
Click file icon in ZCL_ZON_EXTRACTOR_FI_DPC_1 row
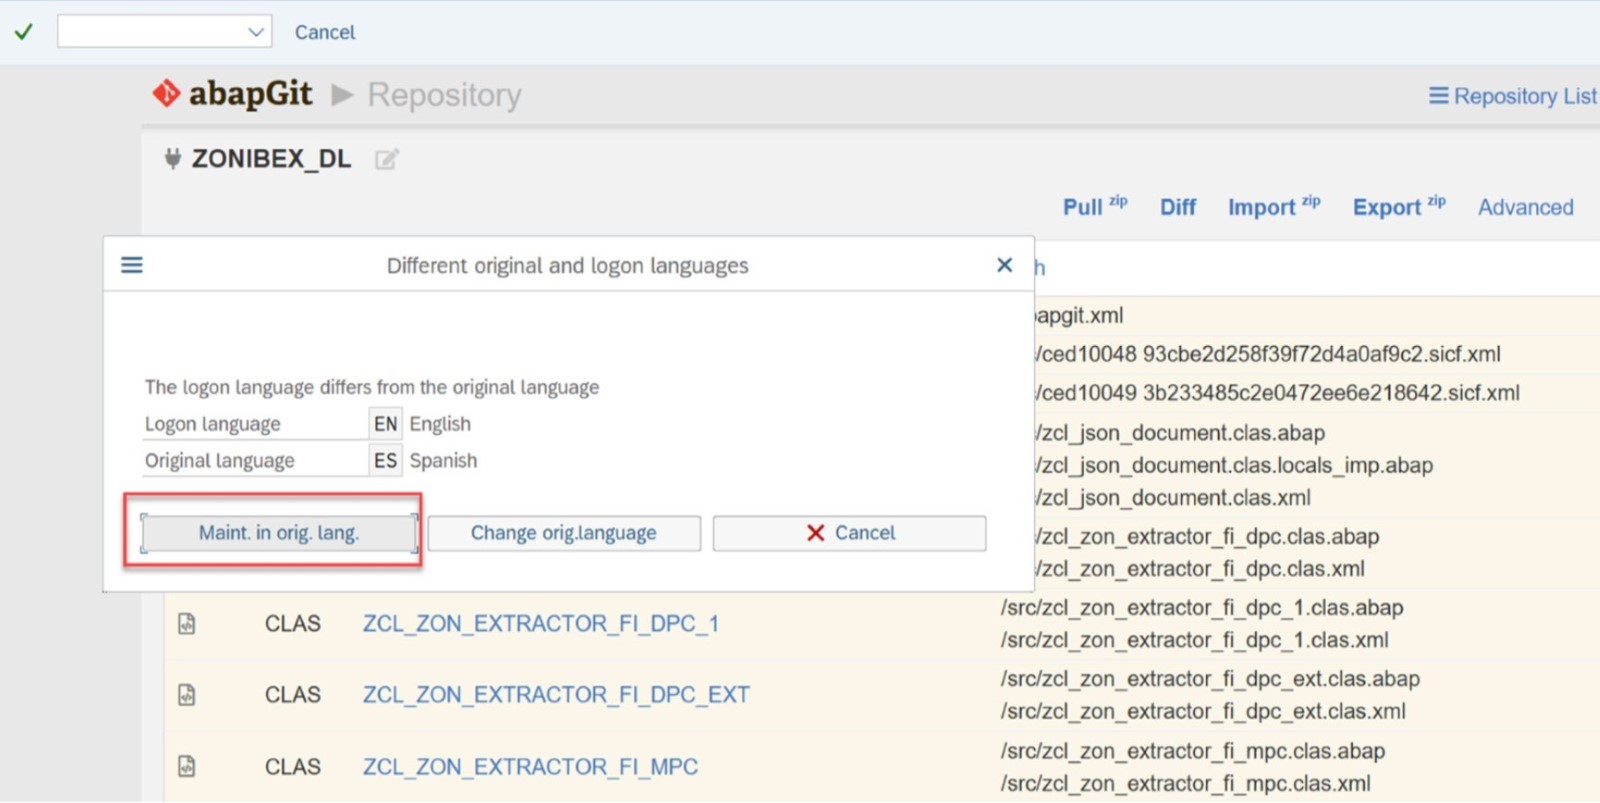[x=187, y=624]
